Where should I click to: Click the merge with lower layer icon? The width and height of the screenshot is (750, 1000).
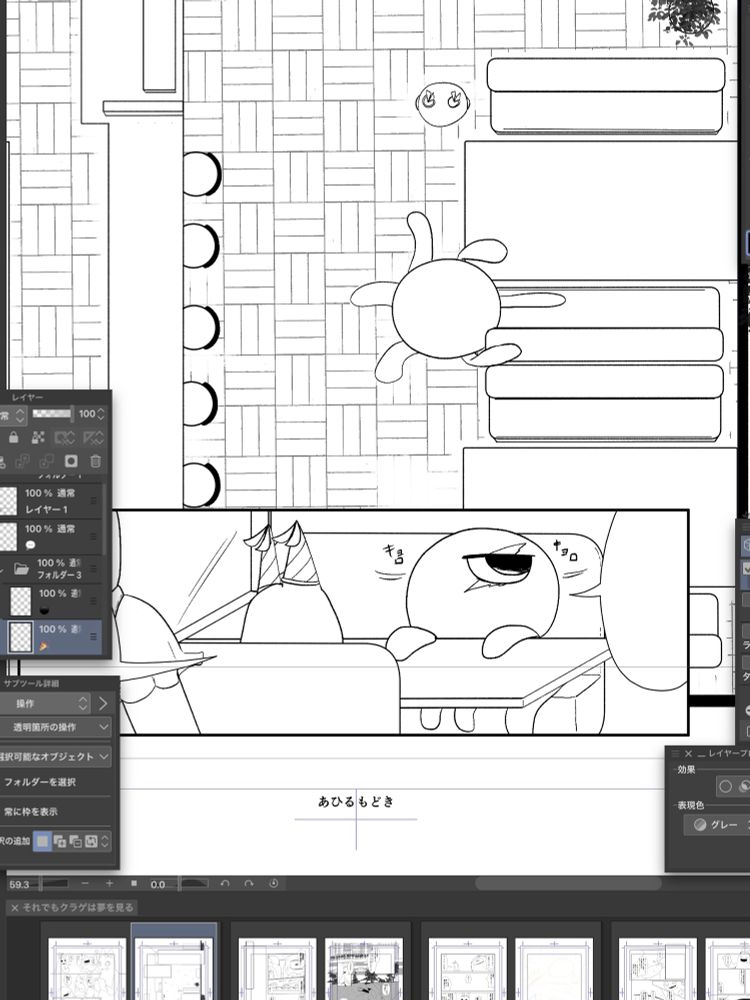point(47,461)
